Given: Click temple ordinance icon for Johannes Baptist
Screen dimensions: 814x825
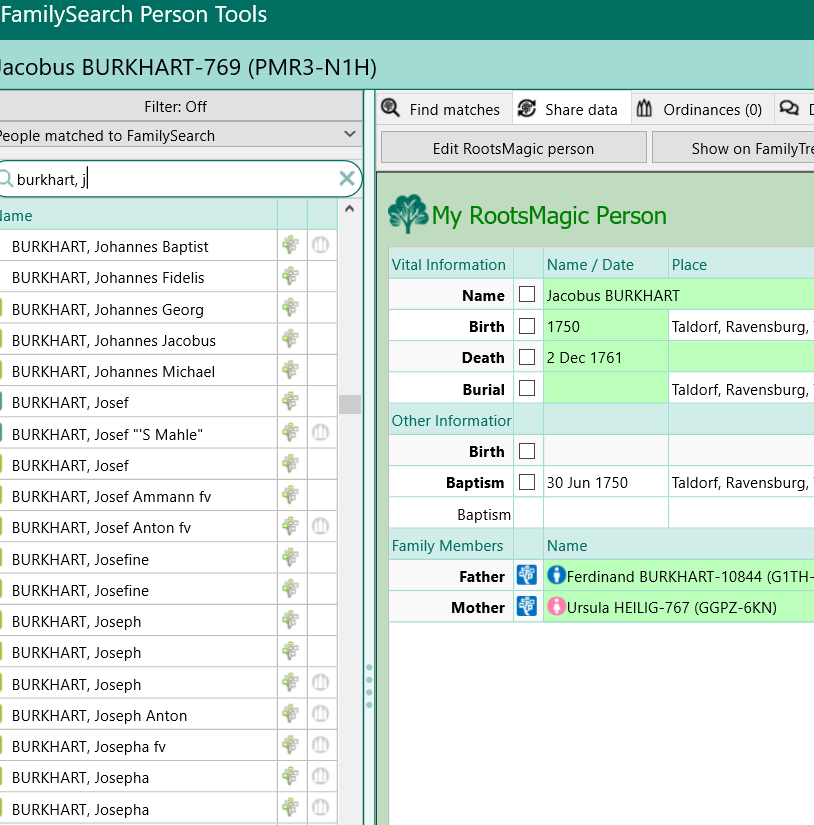Looking at the screenshot, I should tap(320, 245).
